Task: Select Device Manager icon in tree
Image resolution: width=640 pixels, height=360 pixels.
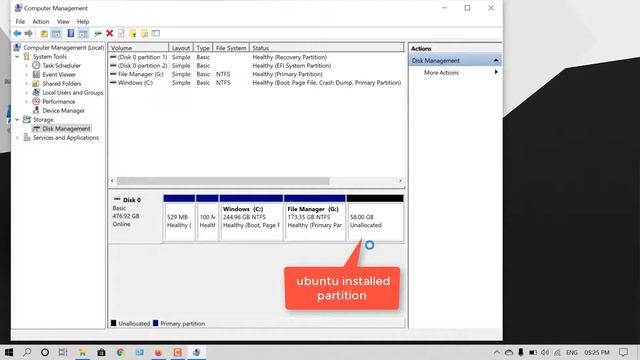Action: [36, 110]
